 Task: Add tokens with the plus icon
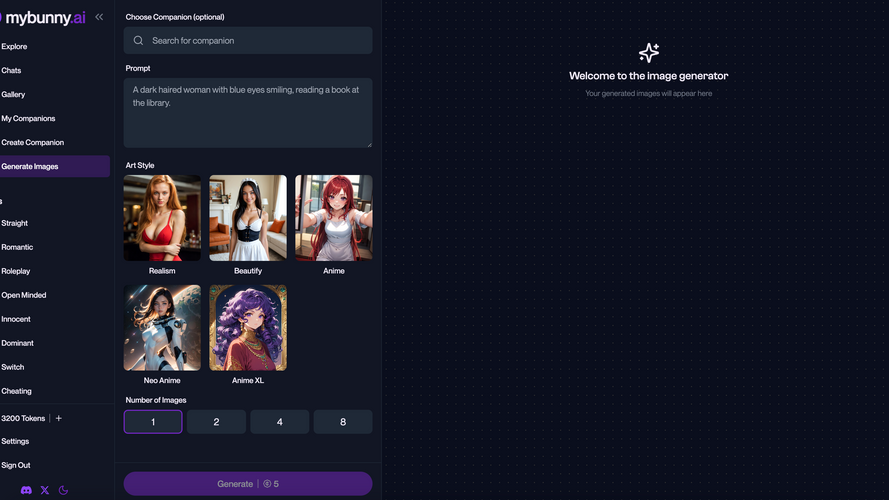(x=58, y=418)
